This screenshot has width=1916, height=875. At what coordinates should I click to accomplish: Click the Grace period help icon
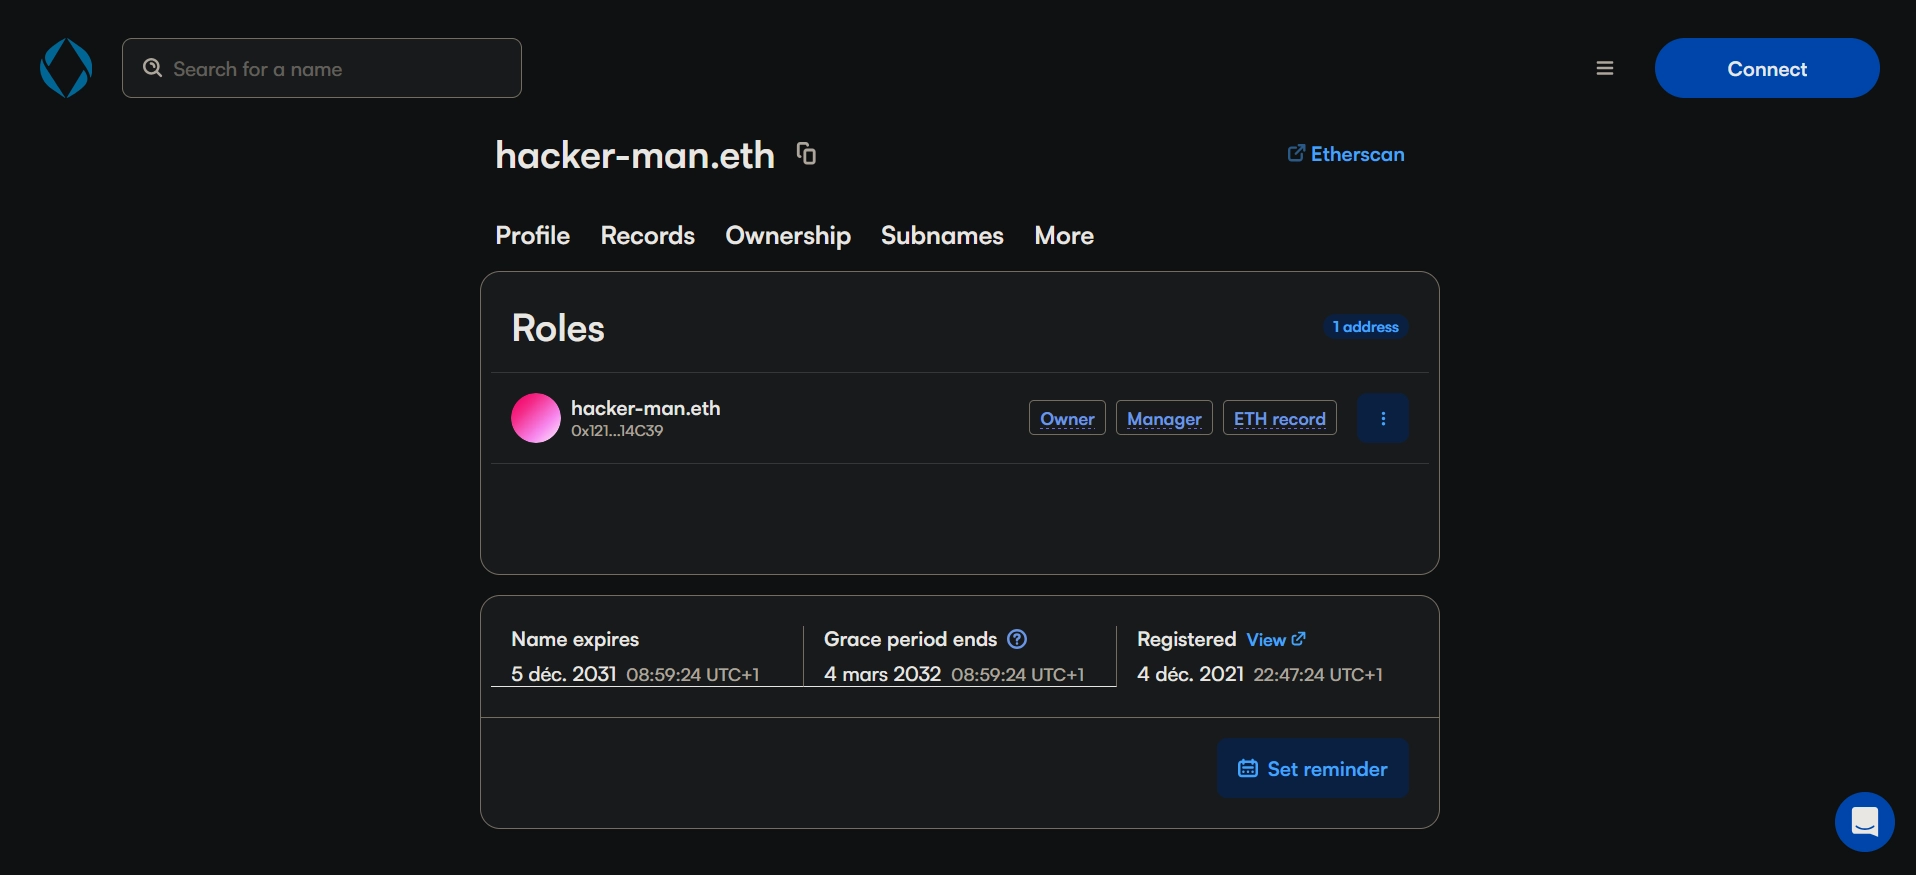1017,639
